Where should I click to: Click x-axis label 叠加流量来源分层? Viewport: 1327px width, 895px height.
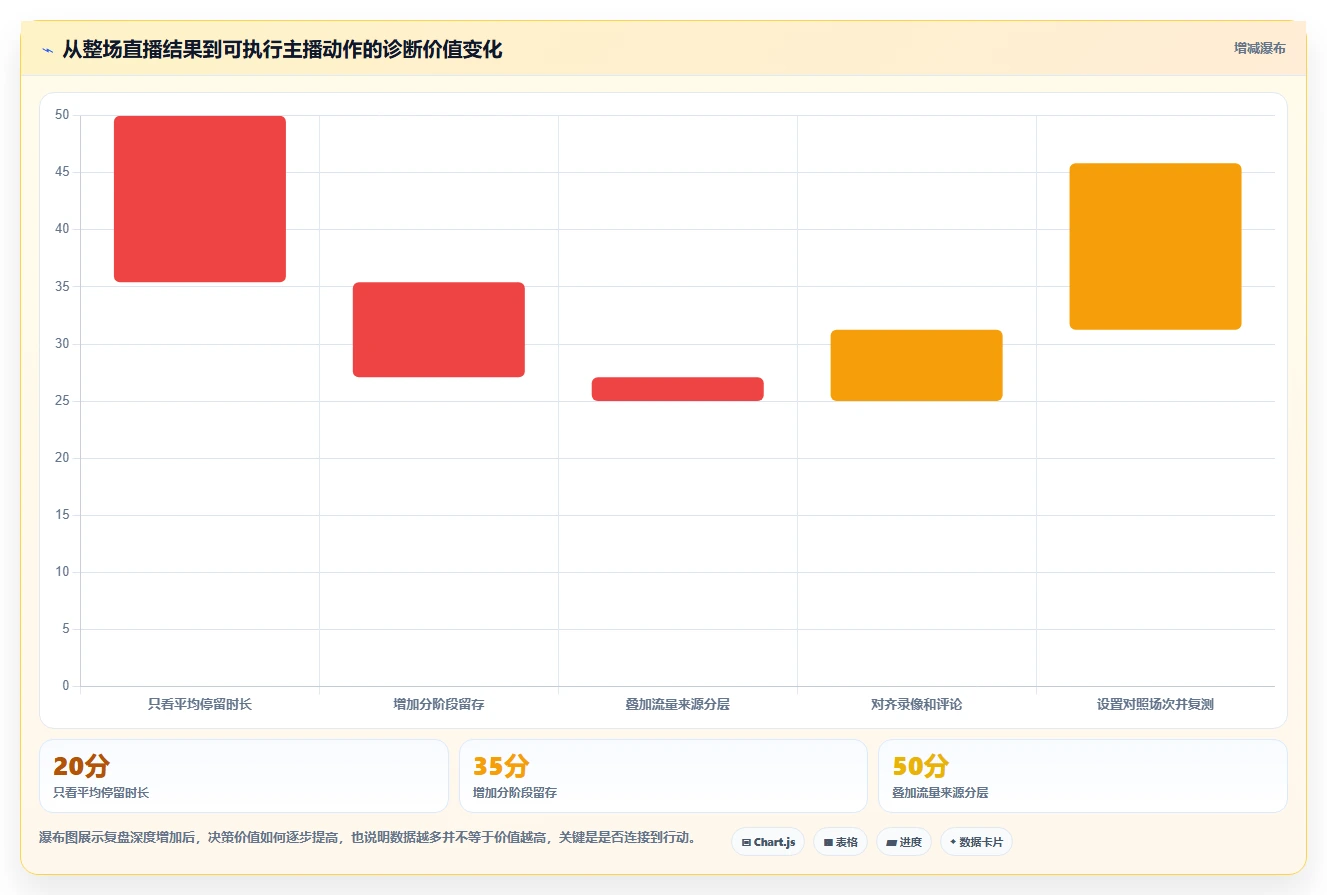click(678, 704)
